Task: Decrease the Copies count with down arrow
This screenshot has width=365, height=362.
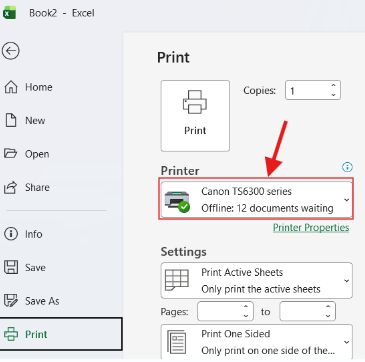Action: [x=333, y=95]
